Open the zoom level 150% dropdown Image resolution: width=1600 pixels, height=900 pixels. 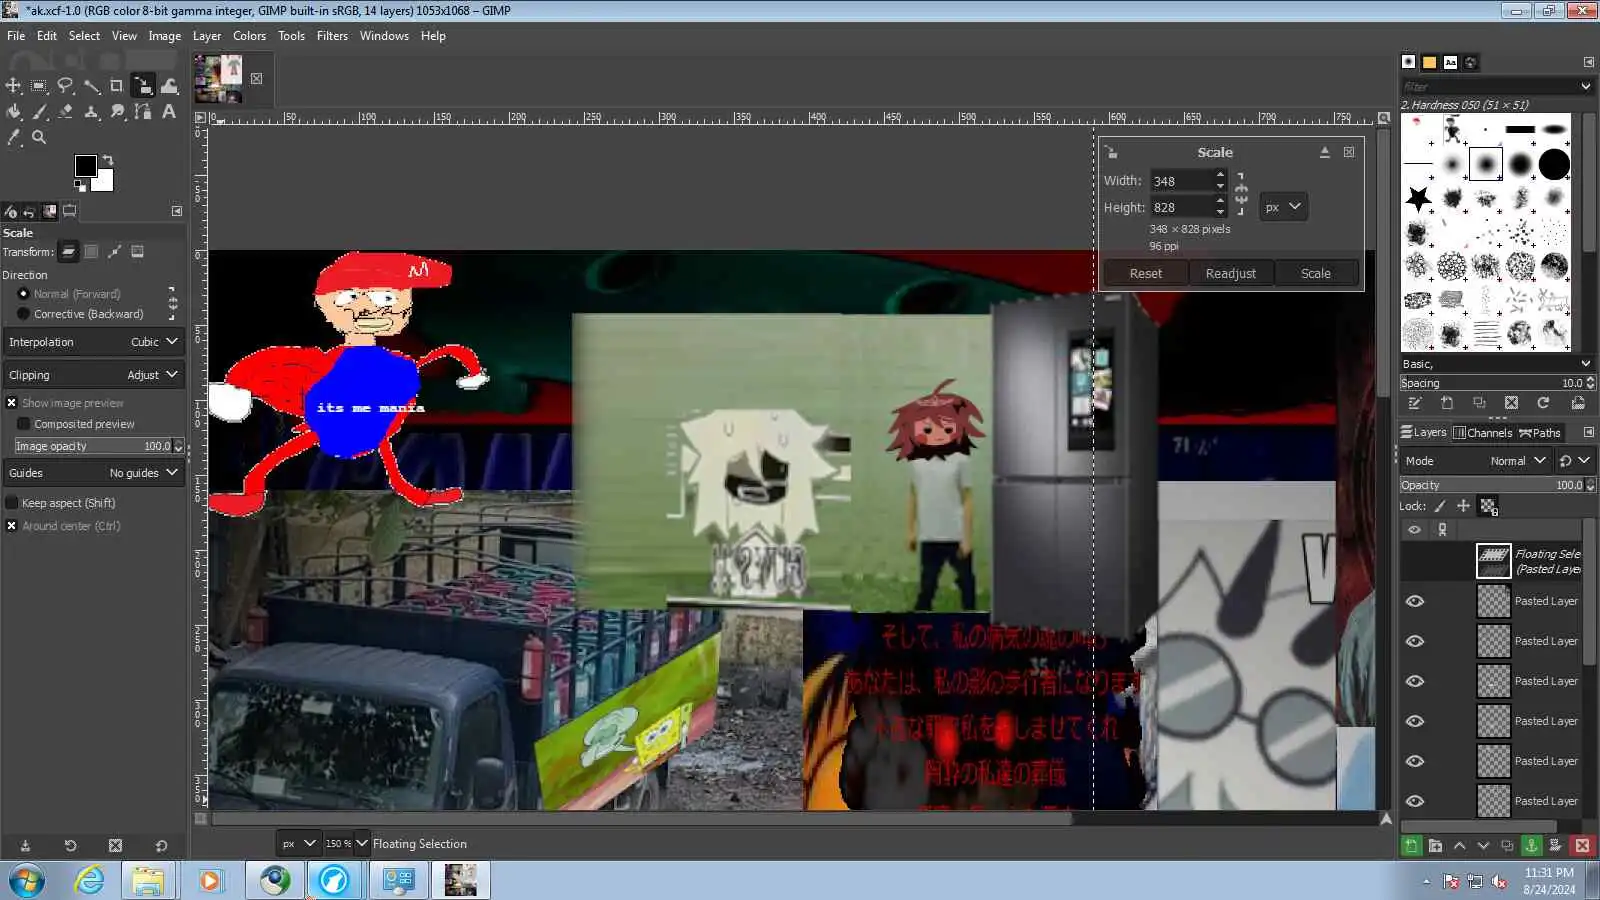[346, 844]
